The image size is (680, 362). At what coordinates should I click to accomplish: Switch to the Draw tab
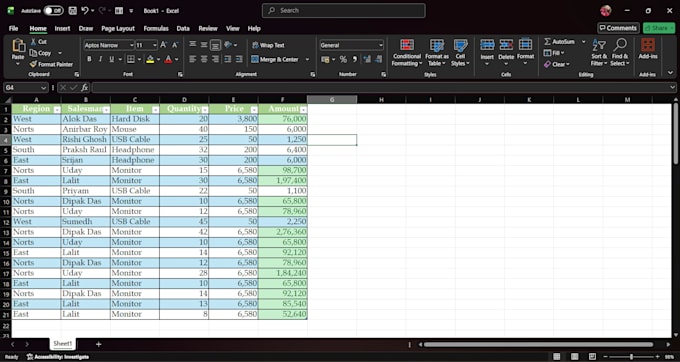(86, 28)
